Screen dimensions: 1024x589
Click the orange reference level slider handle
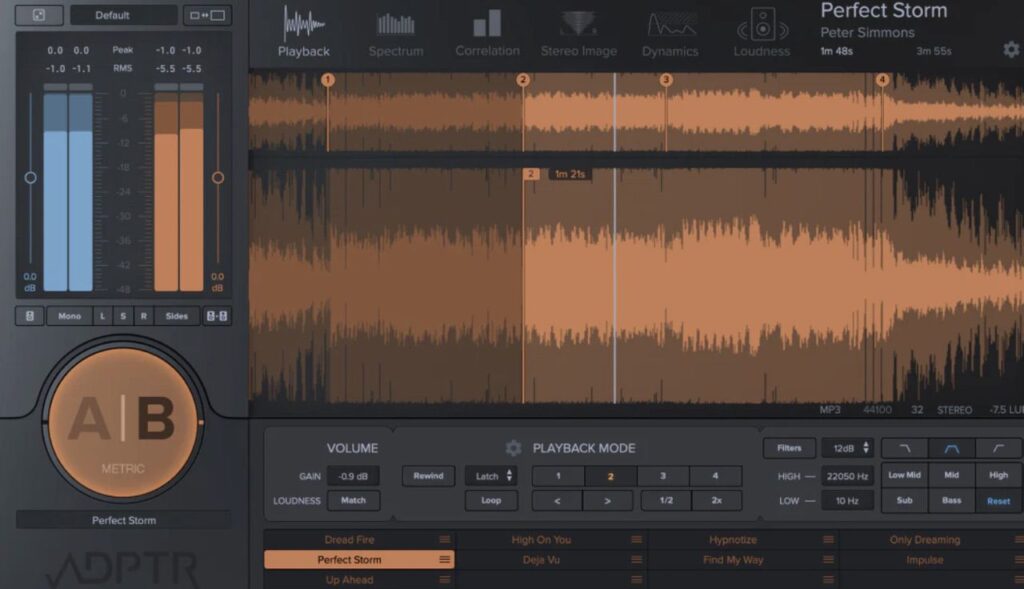point(218,178)
